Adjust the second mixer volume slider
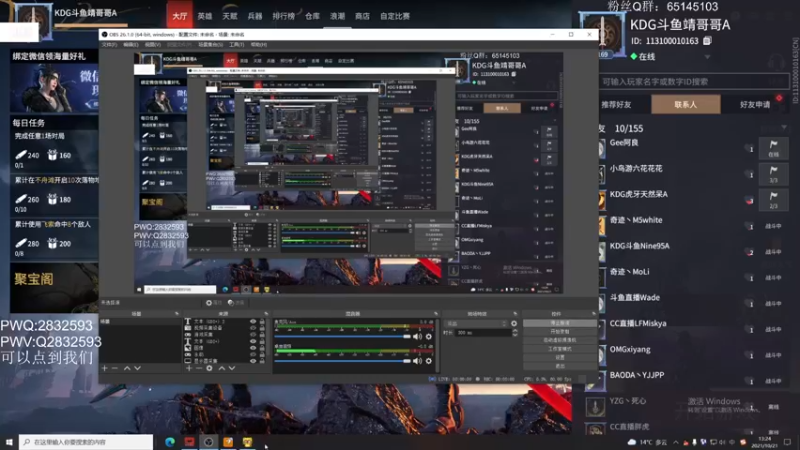This screenshot has height=450, width=800. pyautogui.click(x=342, y=361)
